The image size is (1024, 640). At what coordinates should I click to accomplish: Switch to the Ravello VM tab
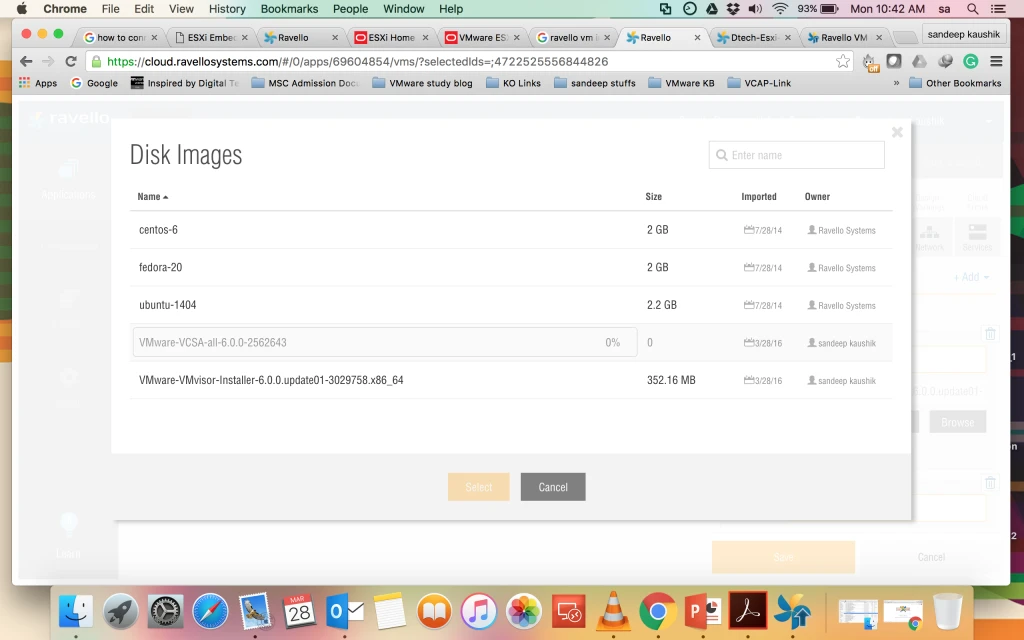coord(844,37)
